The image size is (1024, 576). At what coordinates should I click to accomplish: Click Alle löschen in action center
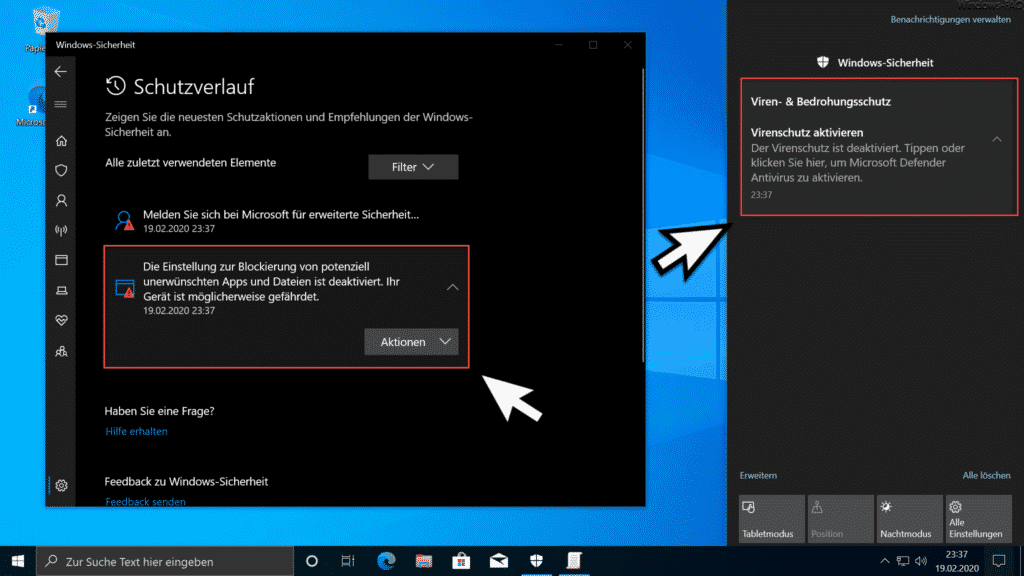[986, 475]
